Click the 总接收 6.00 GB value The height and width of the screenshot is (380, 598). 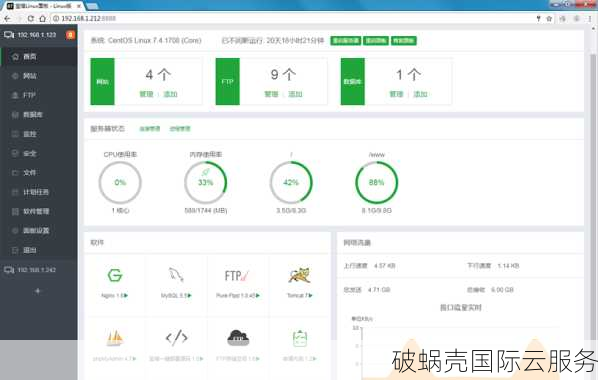[x=502, y=290]
